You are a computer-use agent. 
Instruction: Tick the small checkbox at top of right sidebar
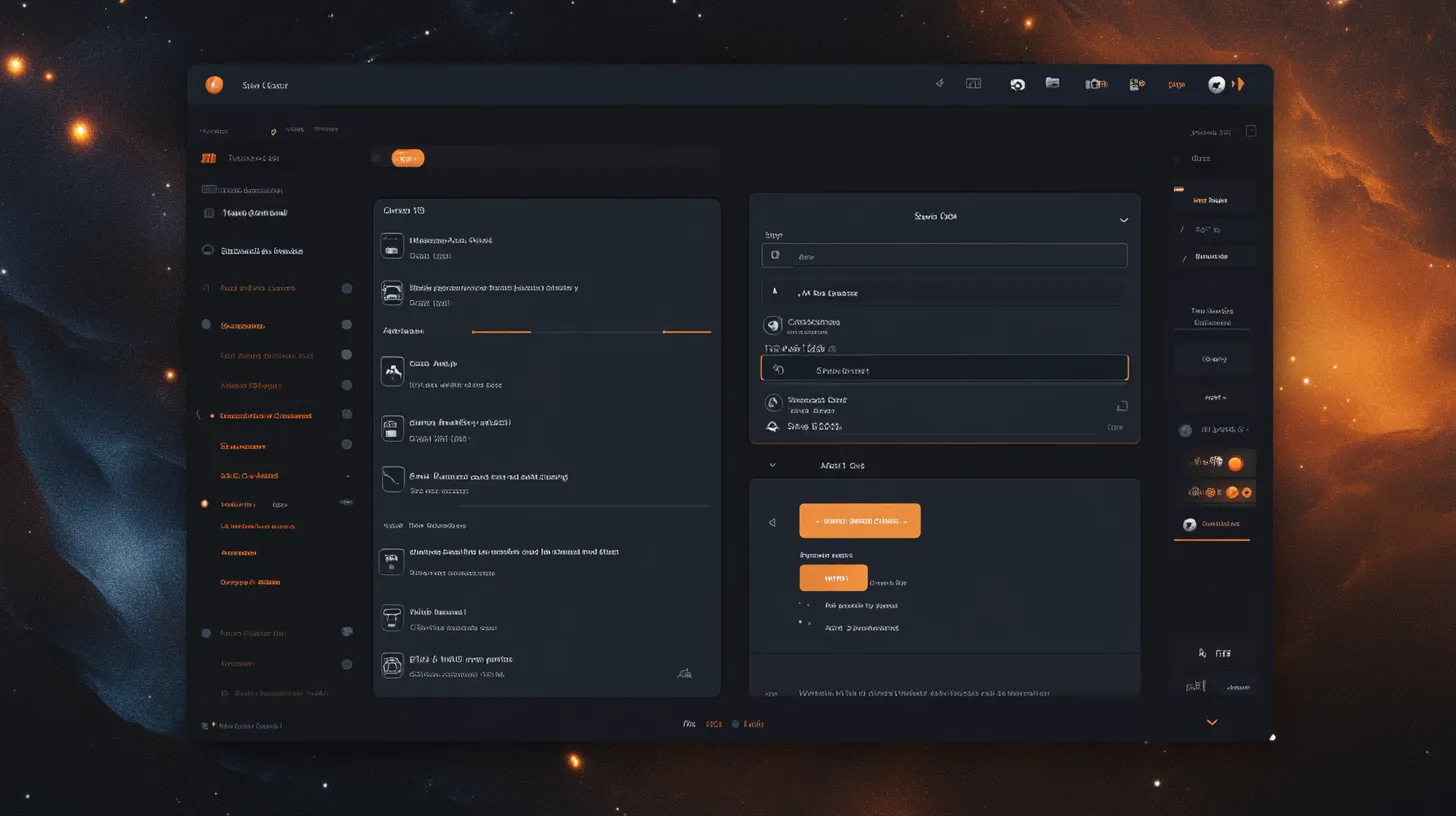(x=1251, y=131)
